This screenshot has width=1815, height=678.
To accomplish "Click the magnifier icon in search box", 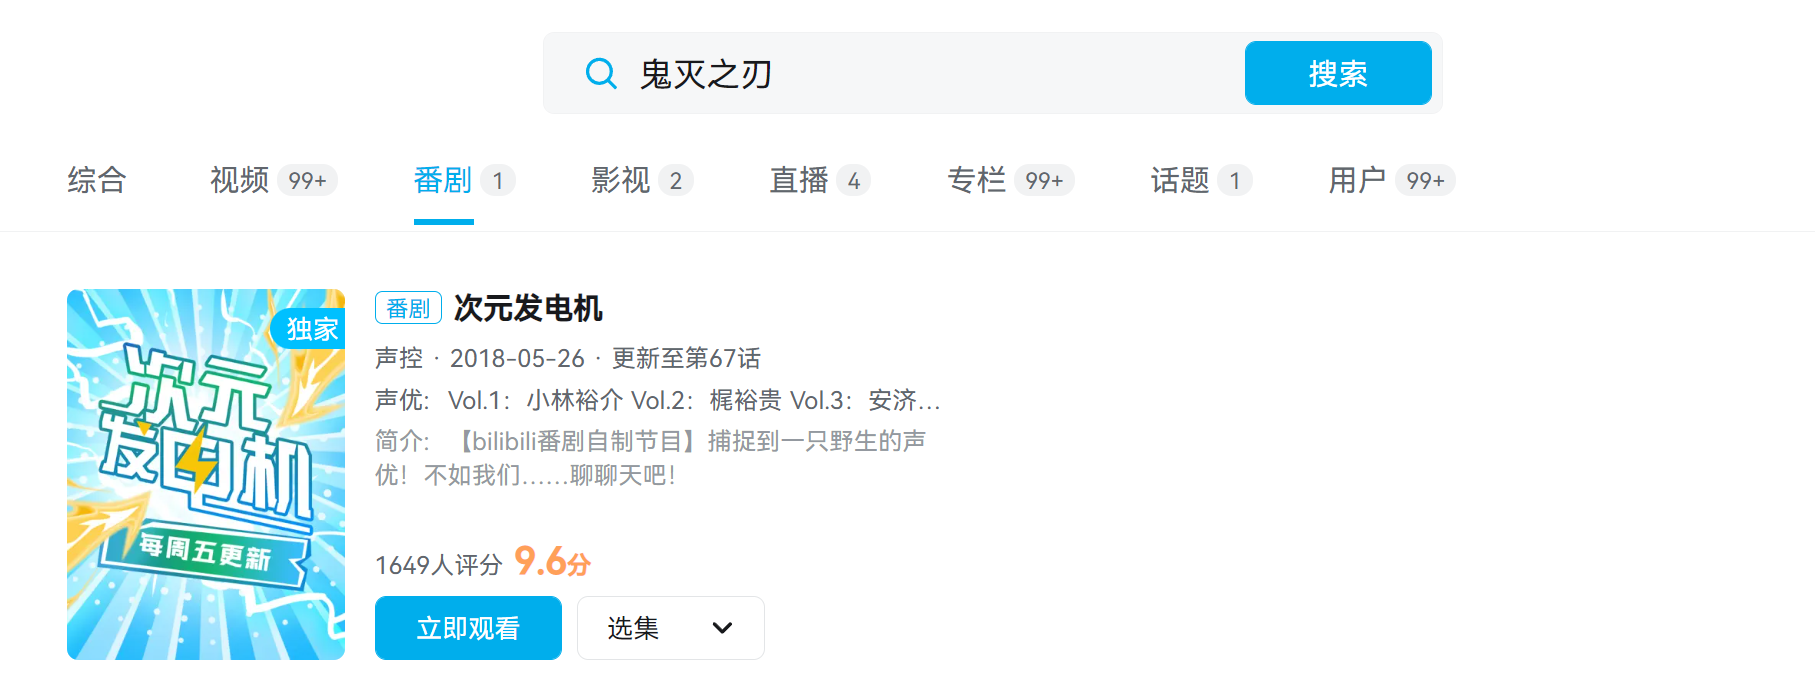I will coord(601,73).
